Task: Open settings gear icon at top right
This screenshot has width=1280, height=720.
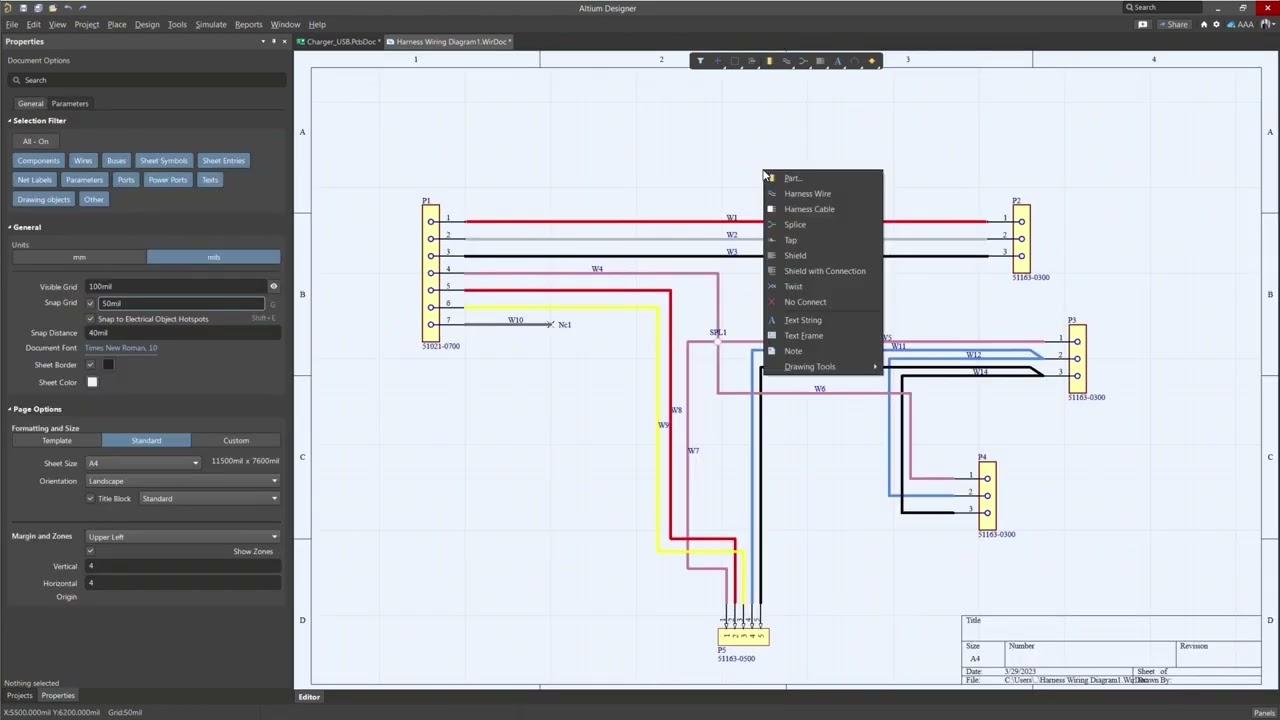Action: pyautogui.click(x=1217, y=24)
